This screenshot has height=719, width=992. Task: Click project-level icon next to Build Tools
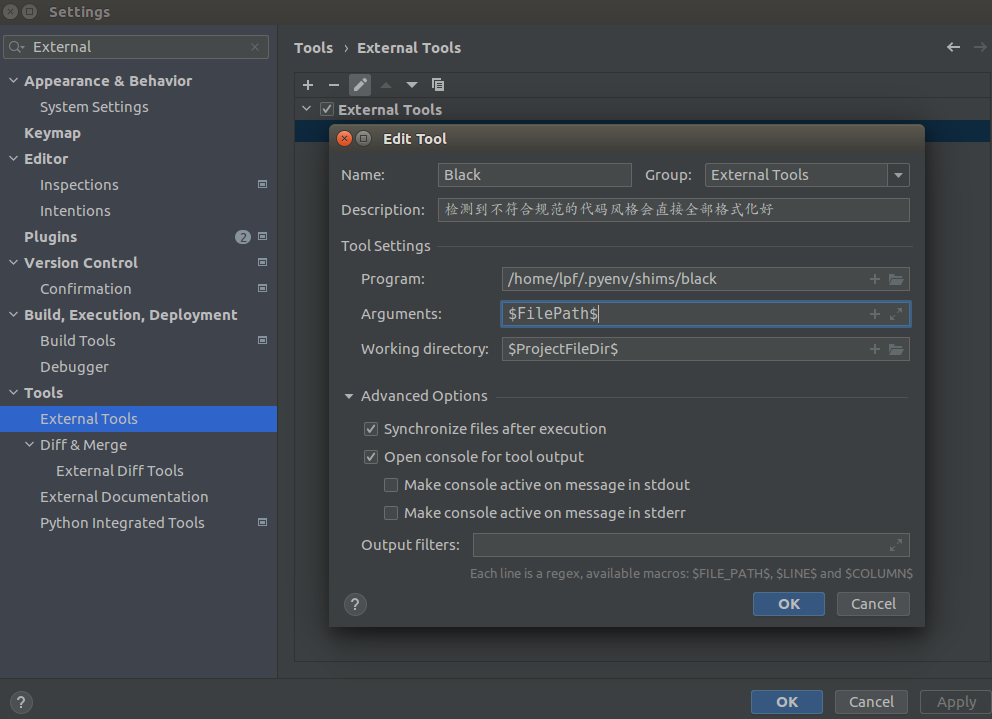pyautogui.click(x=263, y=340)
